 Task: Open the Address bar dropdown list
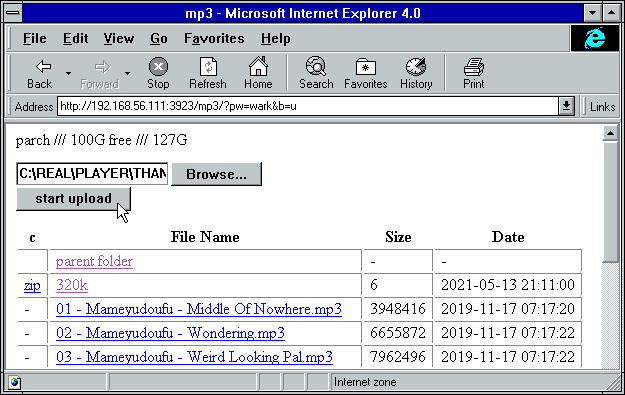point(566,106)
